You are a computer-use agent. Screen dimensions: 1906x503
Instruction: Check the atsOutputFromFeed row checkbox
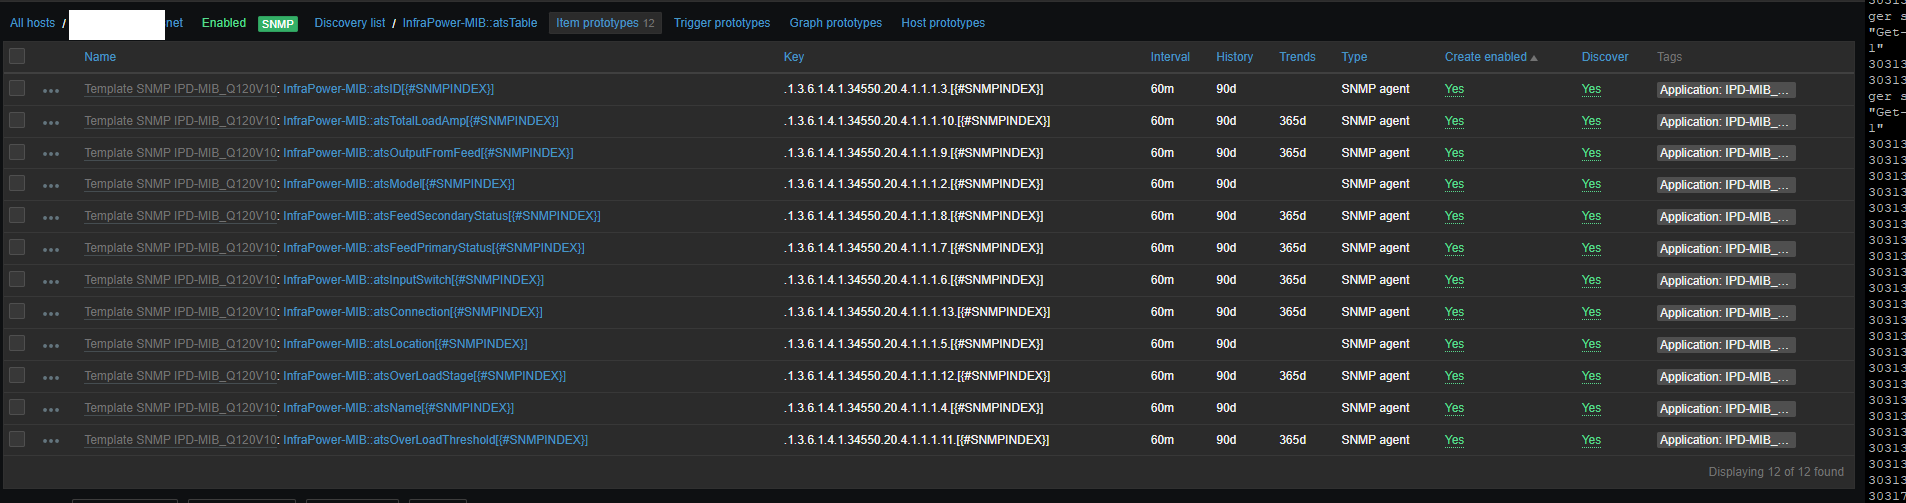tap(17, 152)
